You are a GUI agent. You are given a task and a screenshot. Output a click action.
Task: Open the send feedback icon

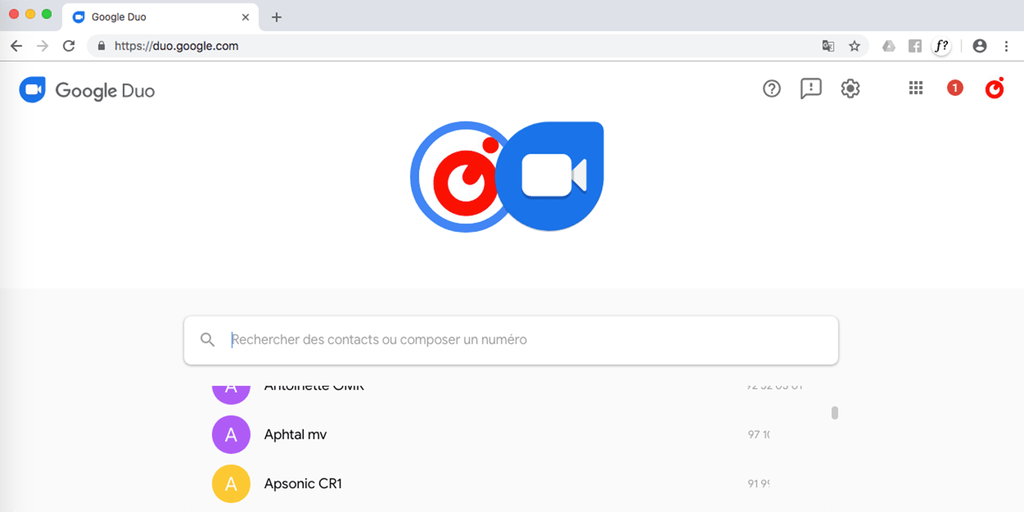click(x=811, y=89)
